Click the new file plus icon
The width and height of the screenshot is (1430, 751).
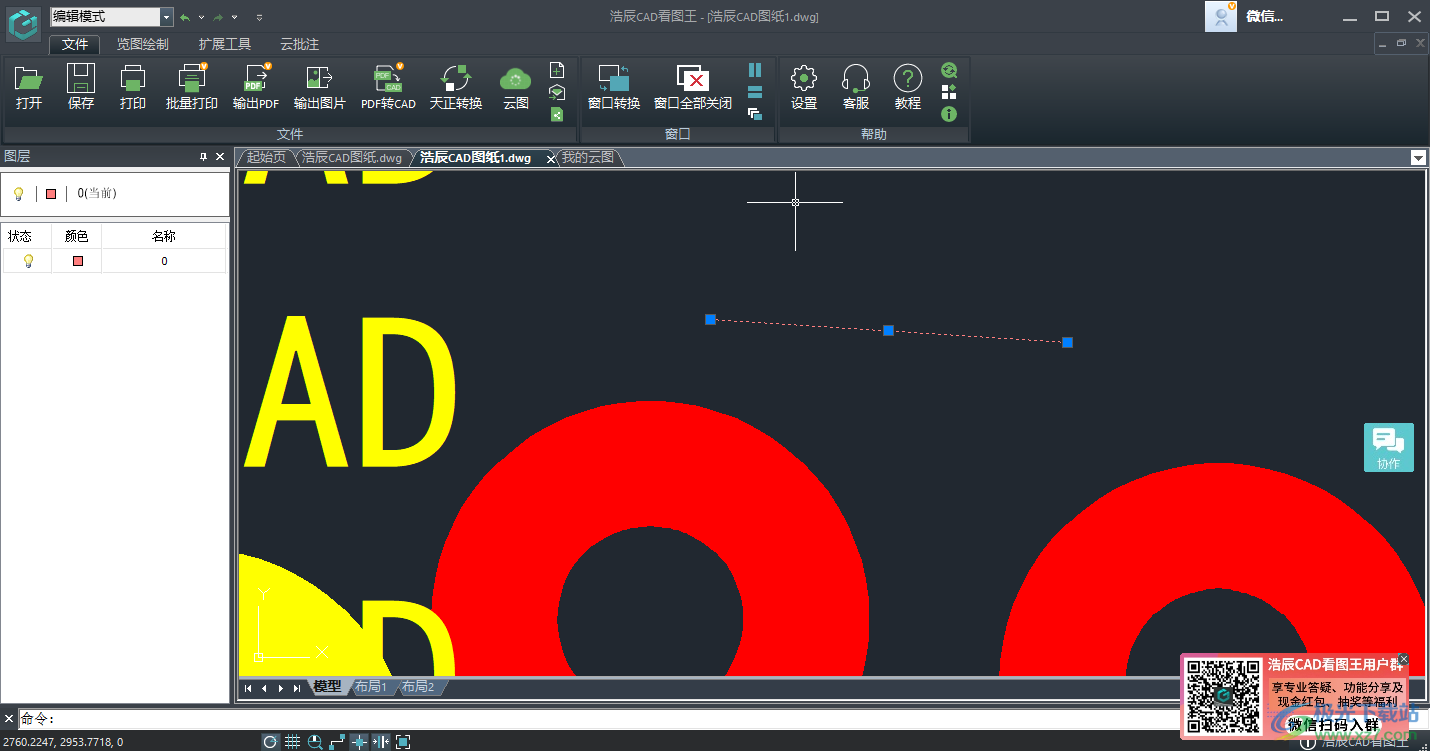pyautogui.click(x=557, y=70)
